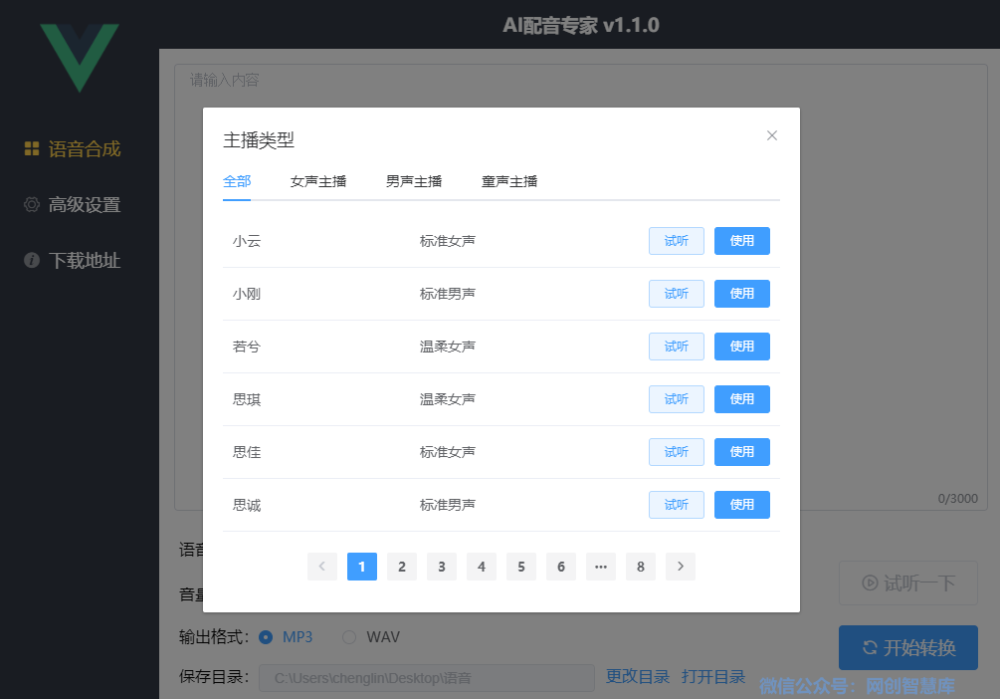Use the 思诚 voice
1000x699 pixels.
coord(742,504)
